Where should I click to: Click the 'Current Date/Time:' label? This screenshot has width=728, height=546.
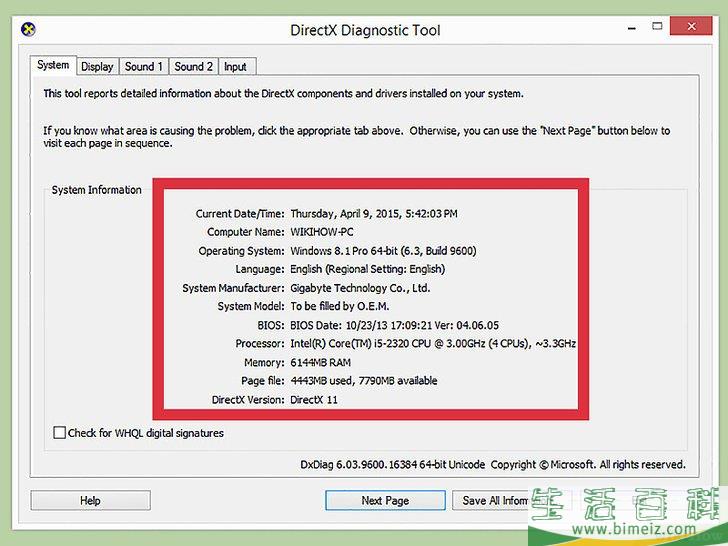(x=240, y=214)
